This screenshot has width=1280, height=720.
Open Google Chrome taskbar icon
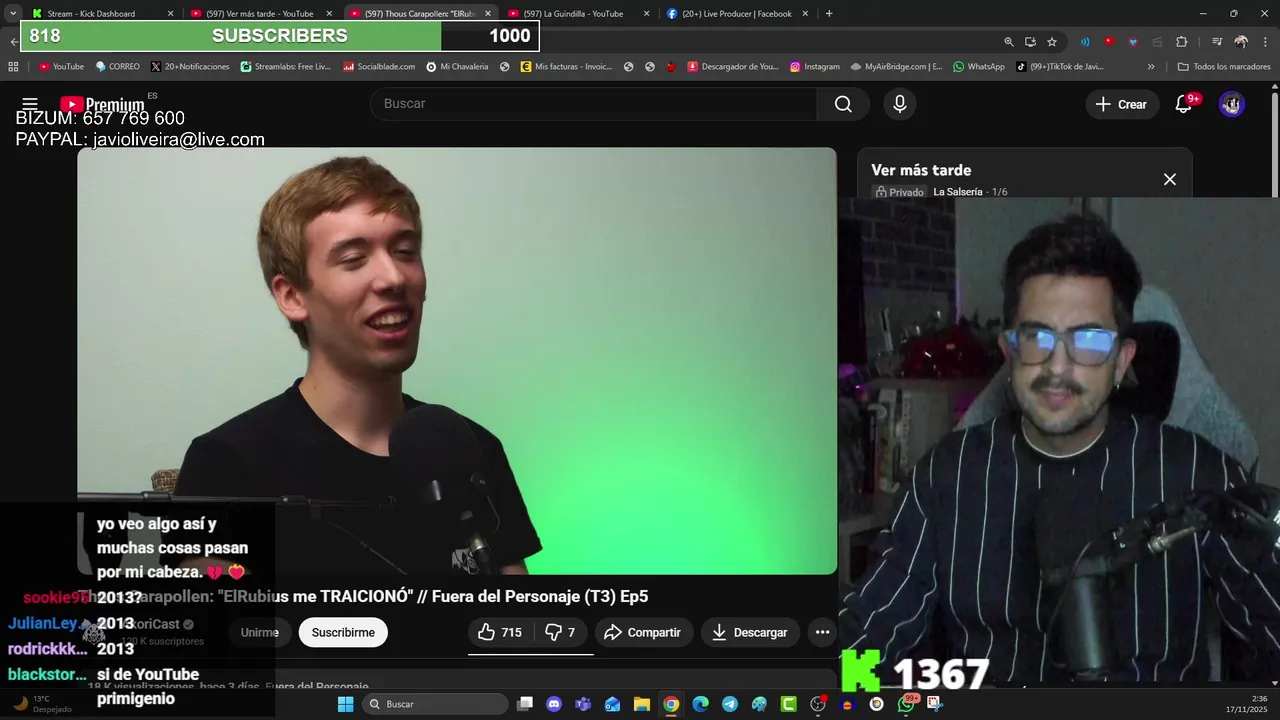pyautogui.click(x=671, y=704)
